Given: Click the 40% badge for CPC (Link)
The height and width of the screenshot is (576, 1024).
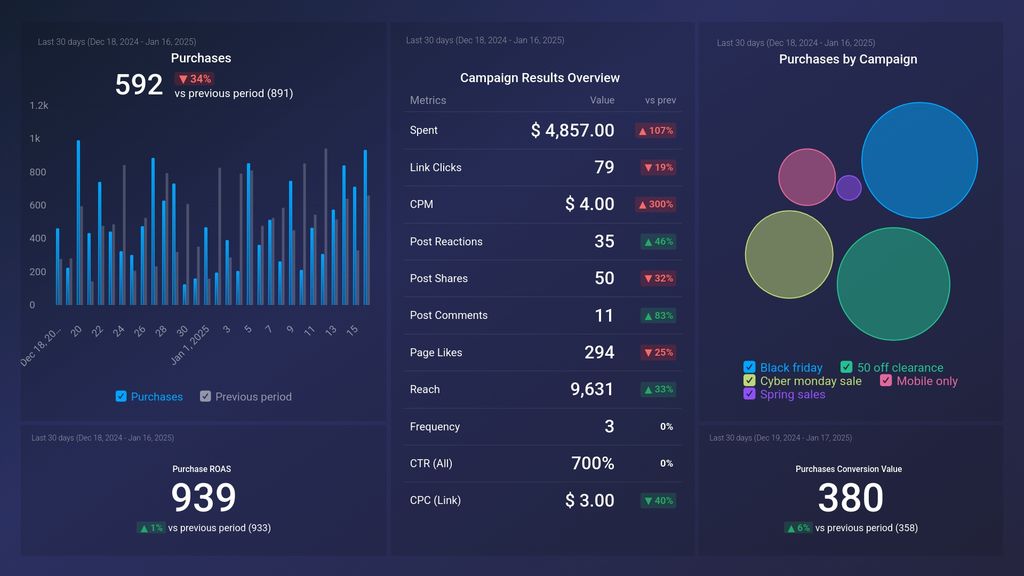Looking at the screenshot, I should (658, 501).
